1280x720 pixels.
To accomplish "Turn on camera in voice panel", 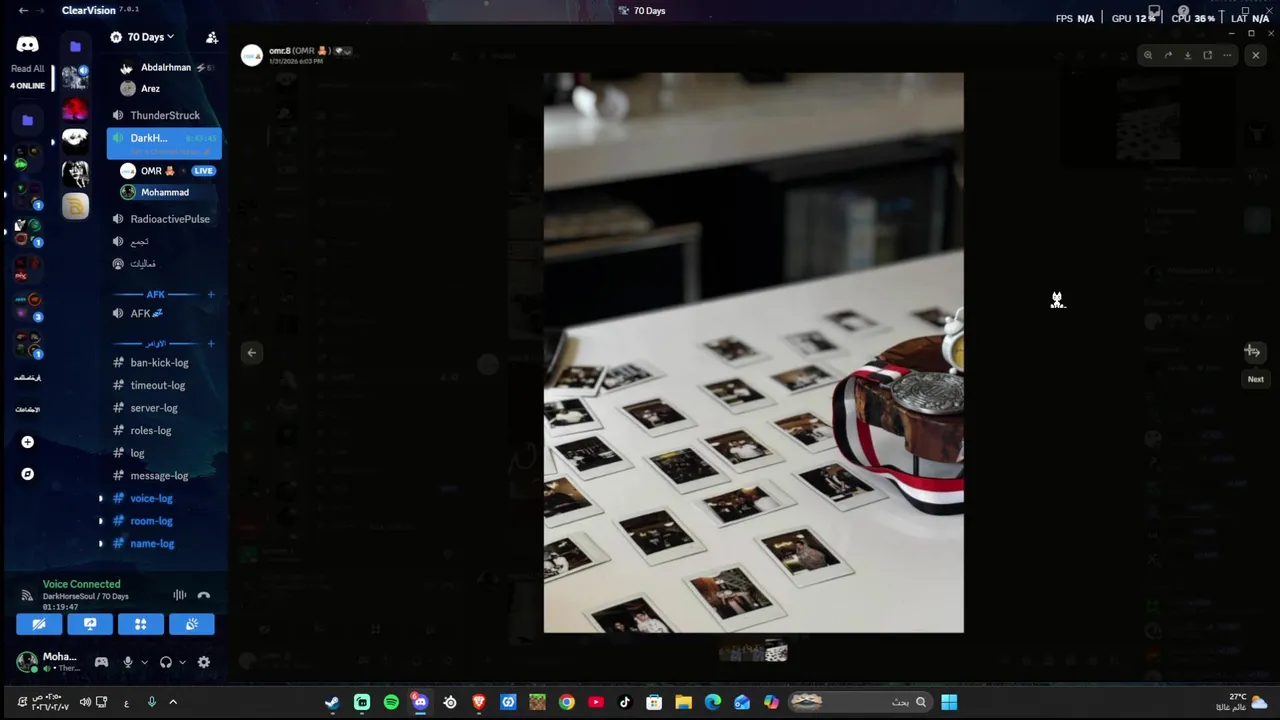I will [x=38, y=624].
